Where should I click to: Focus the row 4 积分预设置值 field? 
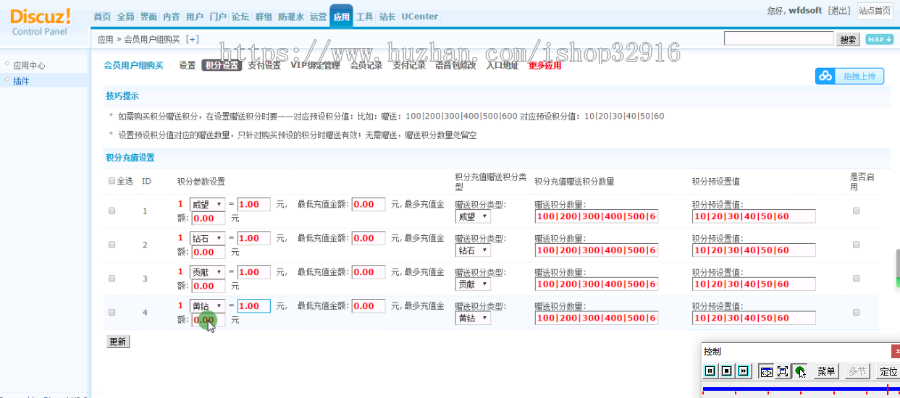coord(754,318)
